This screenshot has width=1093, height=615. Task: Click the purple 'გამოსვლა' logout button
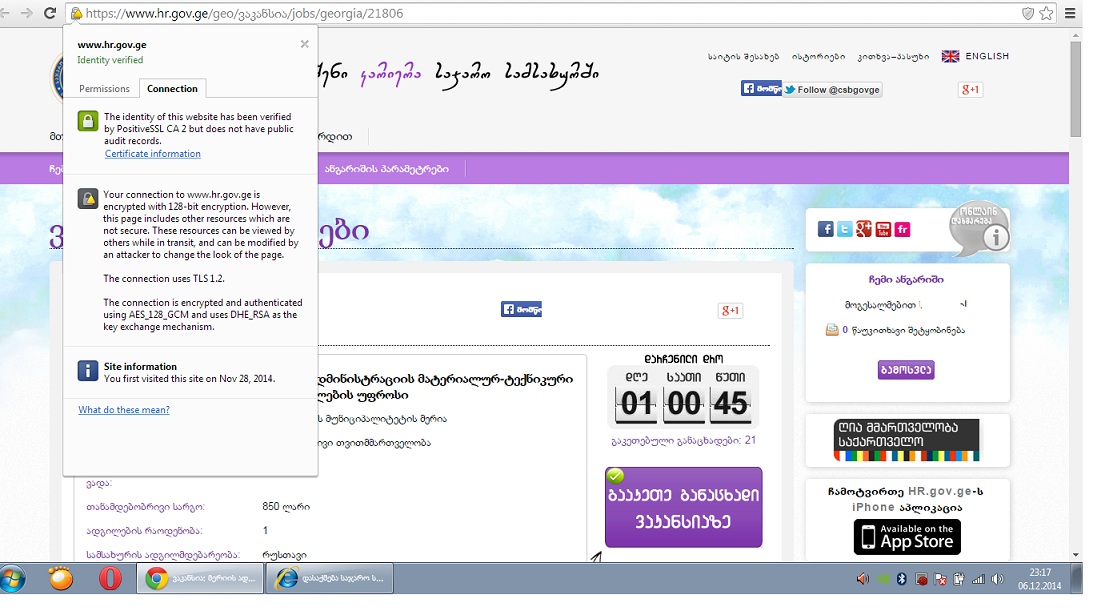905,370
